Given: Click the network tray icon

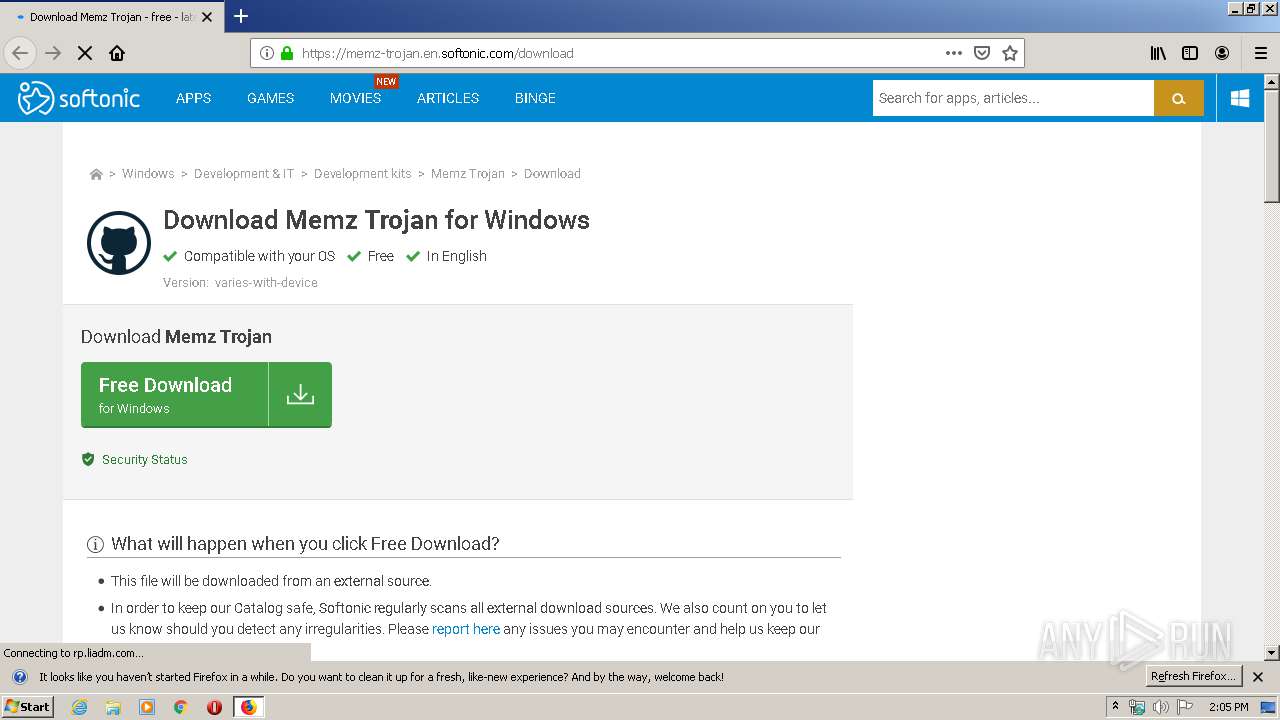Looking at the screenshot, I should [1137, 707].
